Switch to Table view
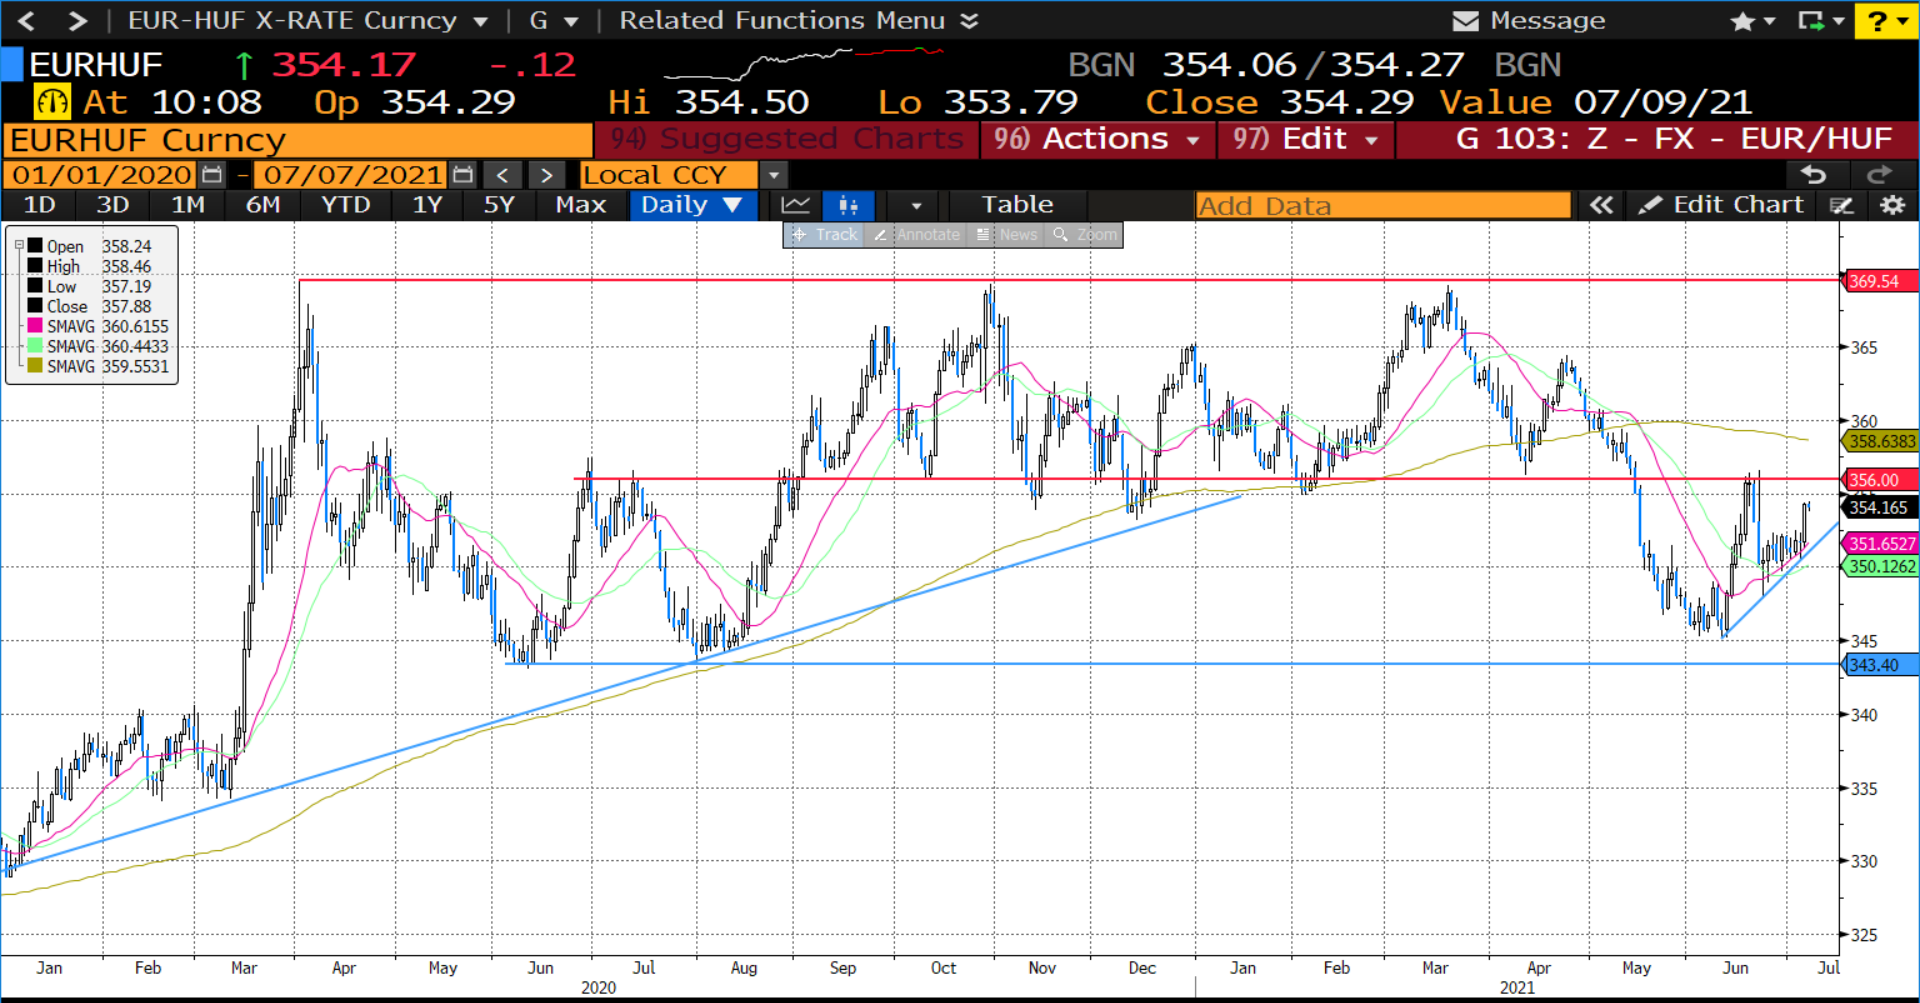1920x1003 pixels. 1017,205
